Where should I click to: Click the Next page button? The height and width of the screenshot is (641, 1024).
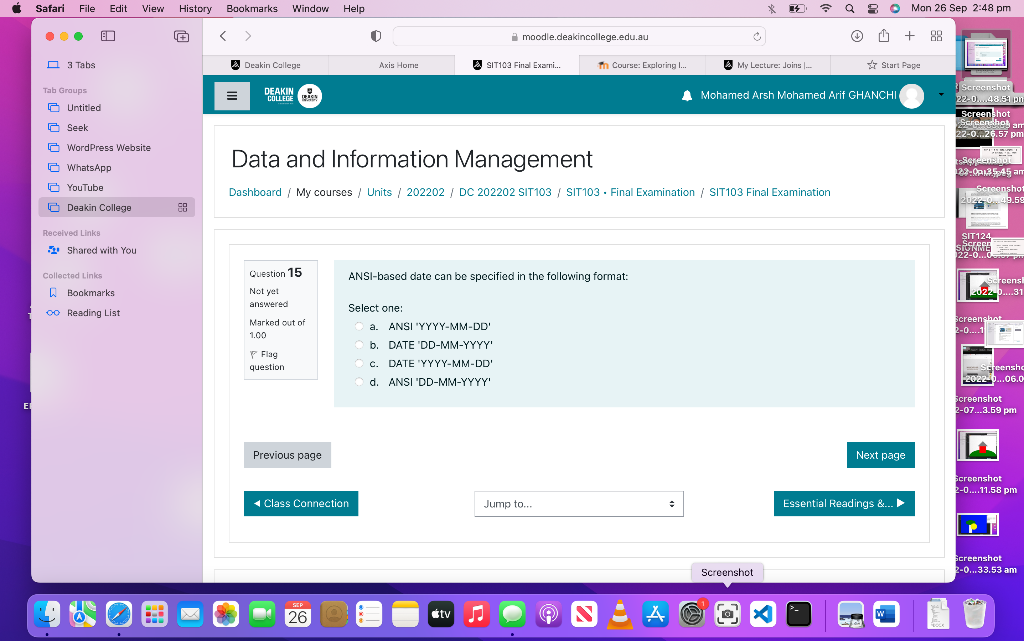880,455
